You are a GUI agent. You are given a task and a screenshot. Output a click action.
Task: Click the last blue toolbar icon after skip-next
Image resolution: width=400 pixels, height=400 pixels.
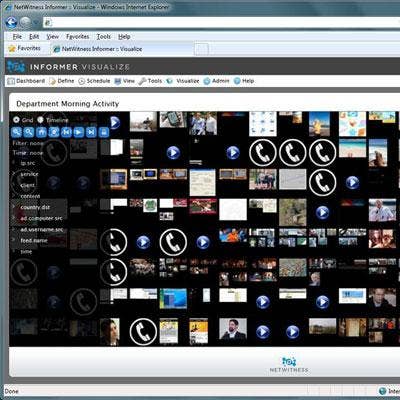(x=103, y=132)
